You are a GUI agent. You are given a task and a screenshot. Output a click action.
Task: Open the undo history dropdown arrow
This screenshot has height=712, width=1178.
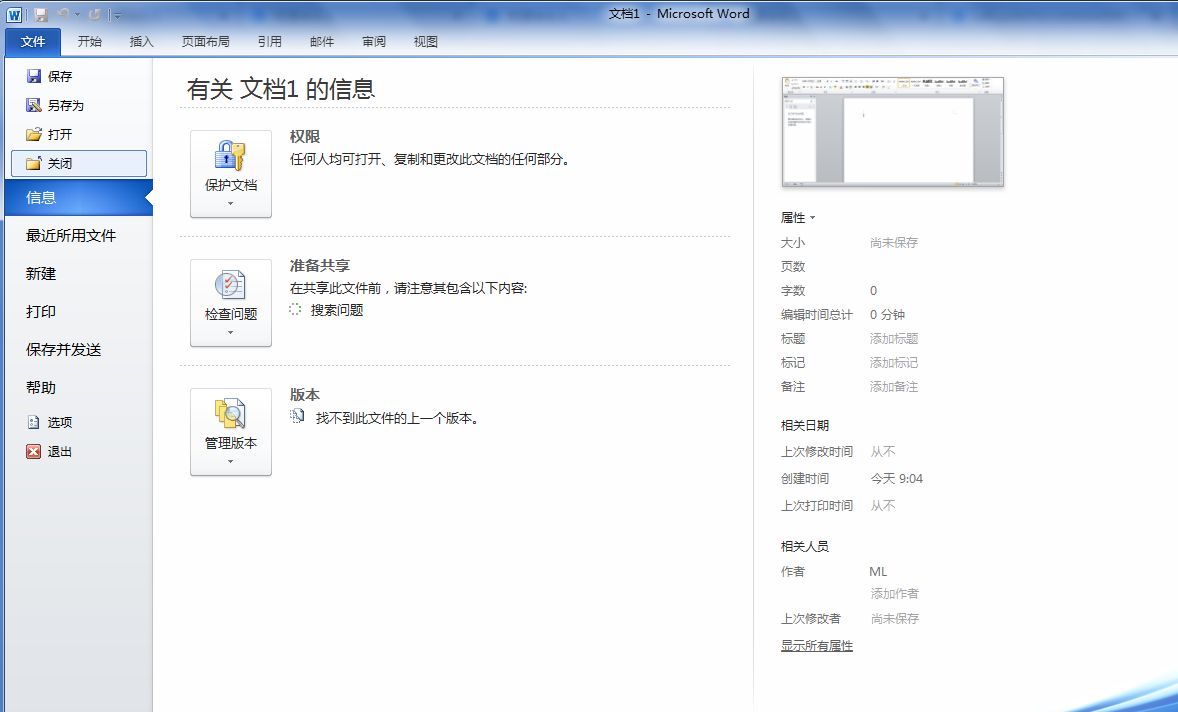[77, 14]
